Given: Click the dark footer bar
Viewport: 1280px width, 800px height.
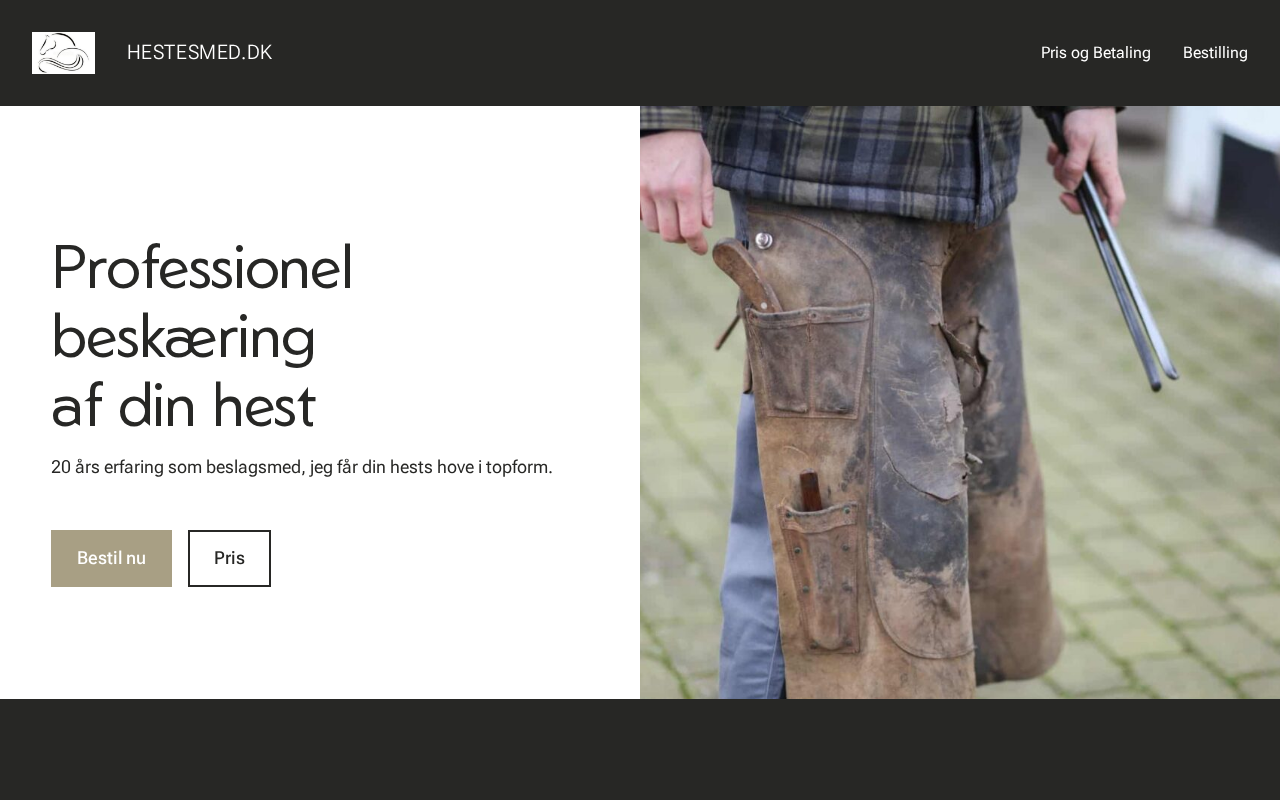Looking at the screenshot, I should click(x=640, y=749).
